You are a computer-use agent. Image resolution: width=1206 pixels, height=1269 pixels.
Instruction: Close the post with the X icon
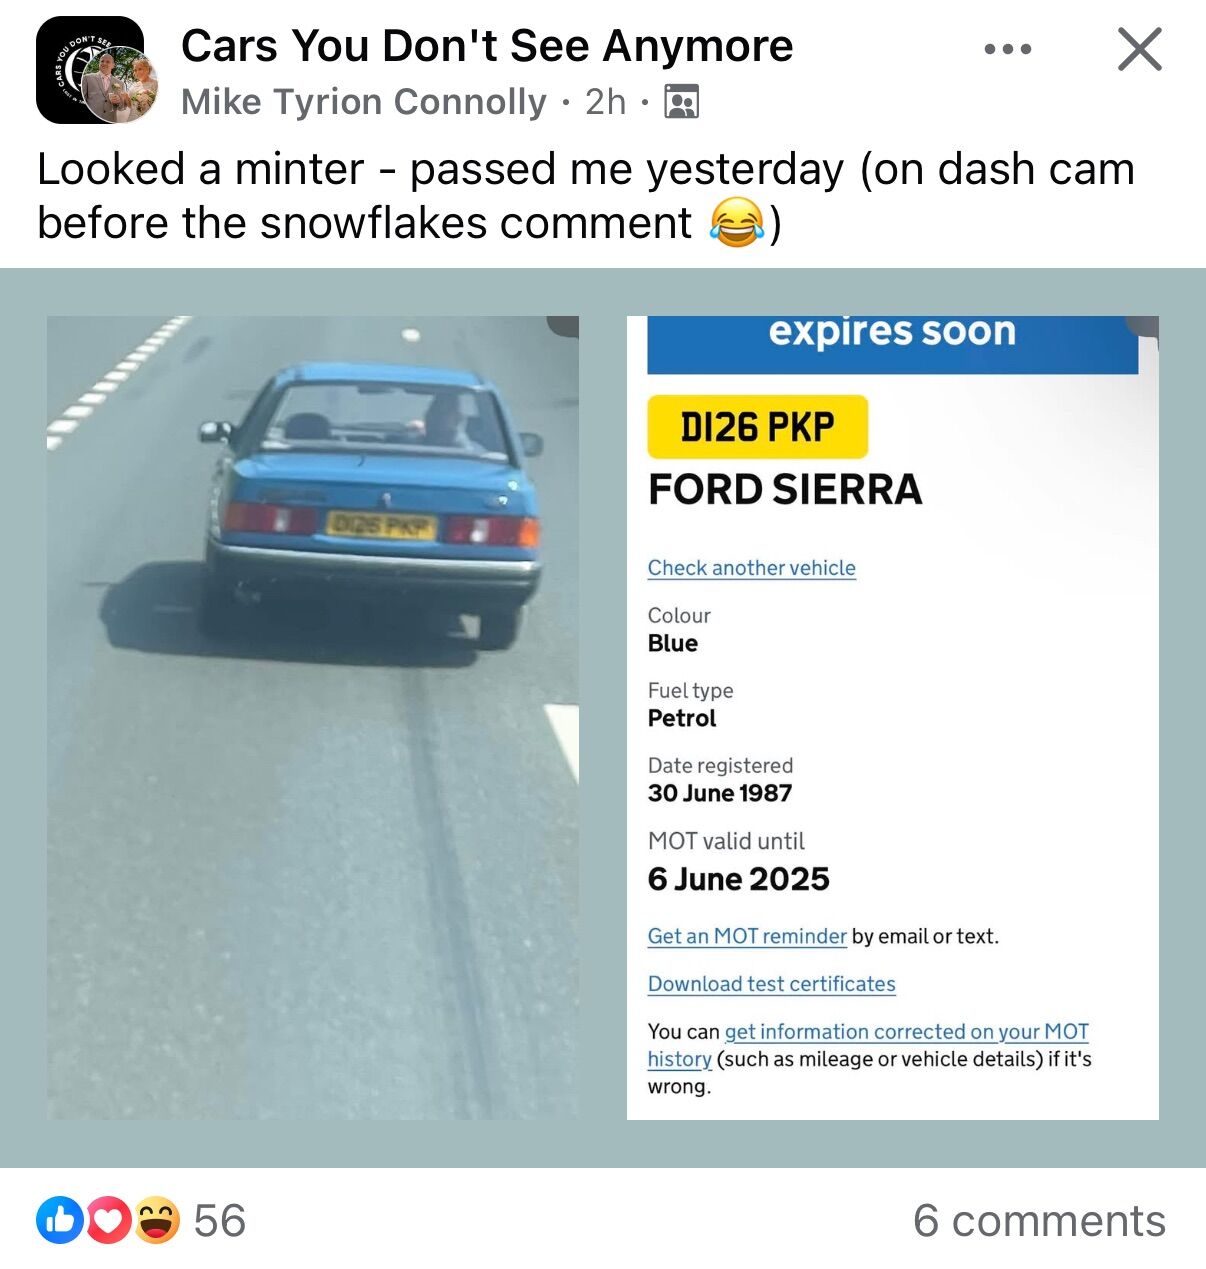pos(1140,49)
